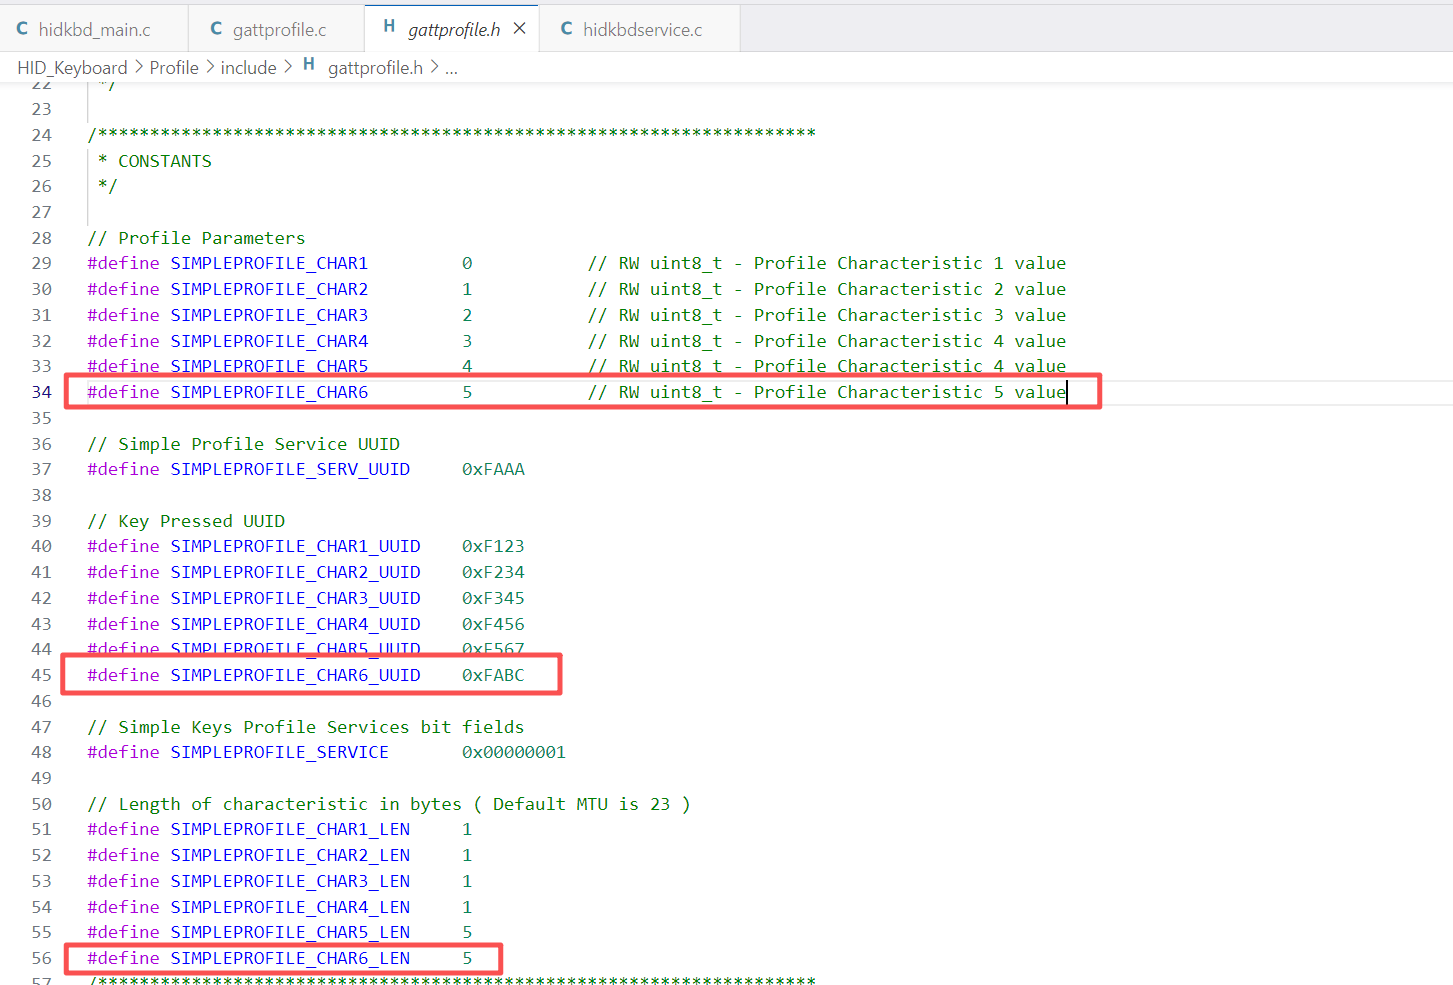The image size is (1453, 985).
Task: Click the 0x00000001 value
Action: tap(514, 752)
